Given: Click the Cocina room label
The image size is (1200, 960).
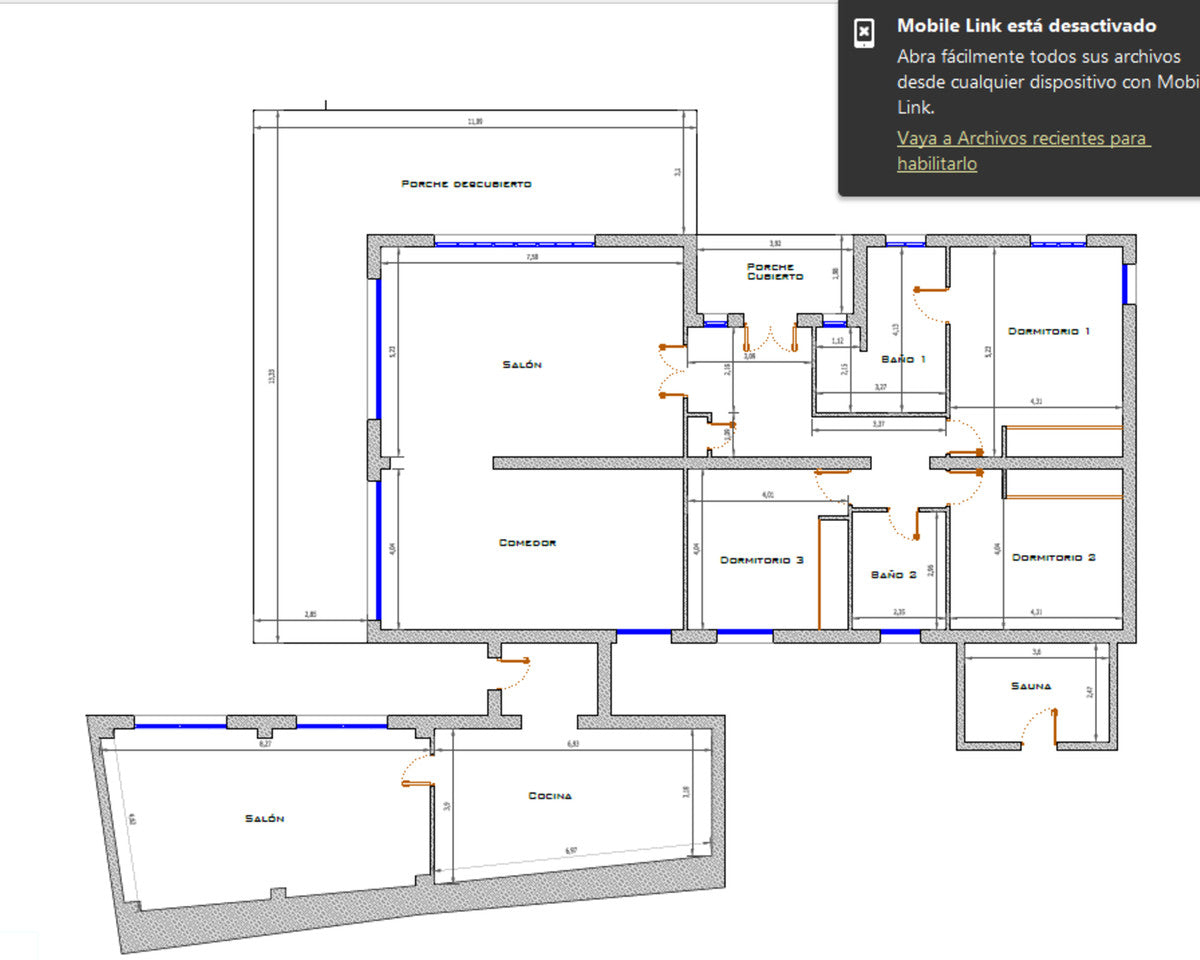Looking at the screenshot, I should [x=550, y=796].
